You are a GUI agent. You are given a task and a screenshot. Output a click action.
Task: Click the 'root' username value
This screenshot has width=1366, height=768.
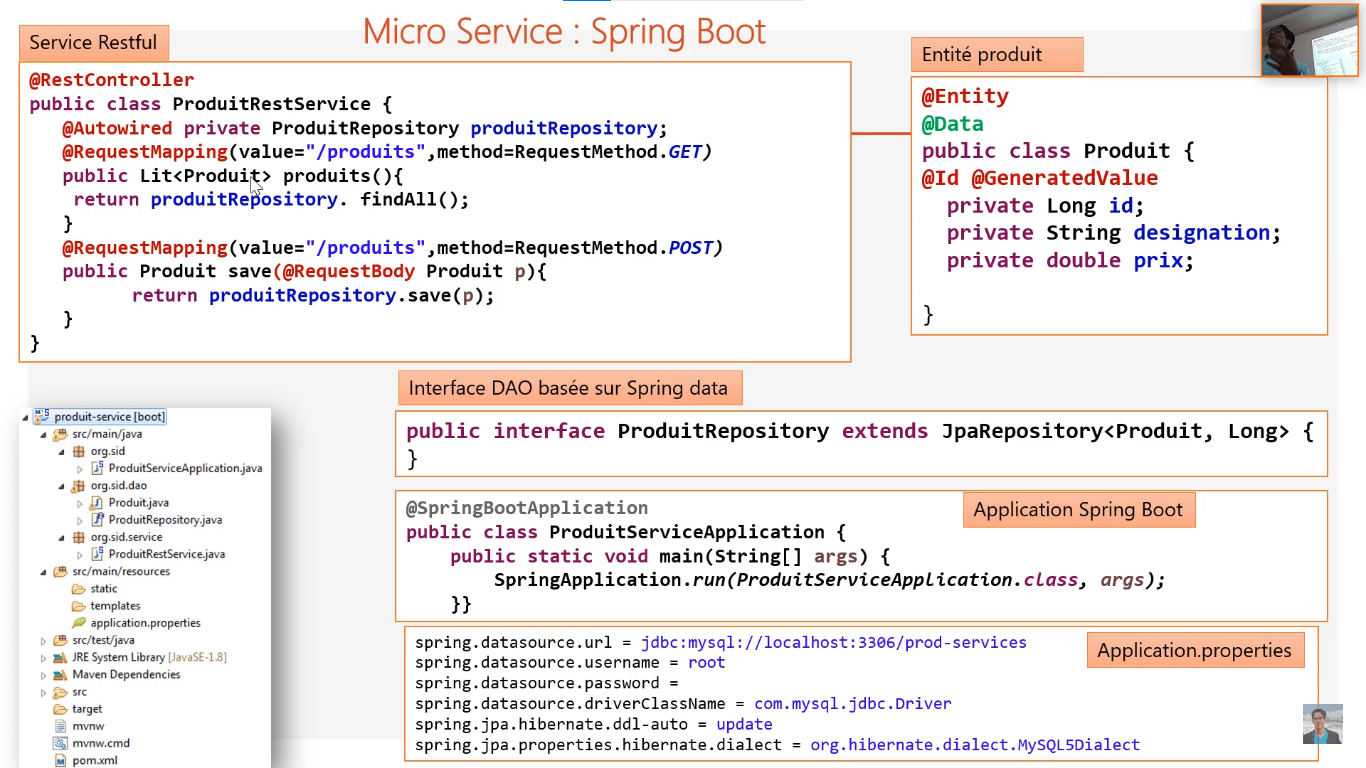[x=707, y=662]
